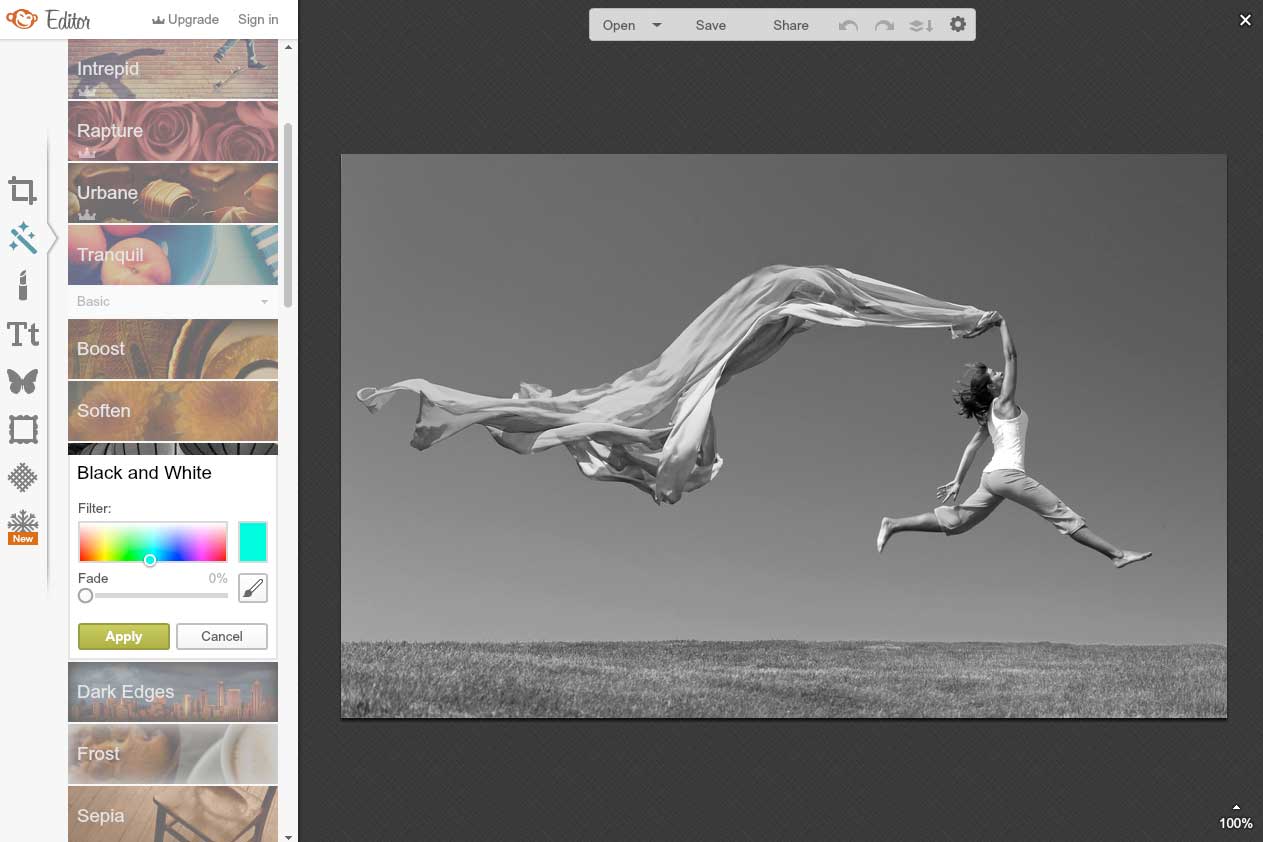Select the Crop basic edits tool
The width and height of the screenshot is (1263, 842).
pos(23,190)
